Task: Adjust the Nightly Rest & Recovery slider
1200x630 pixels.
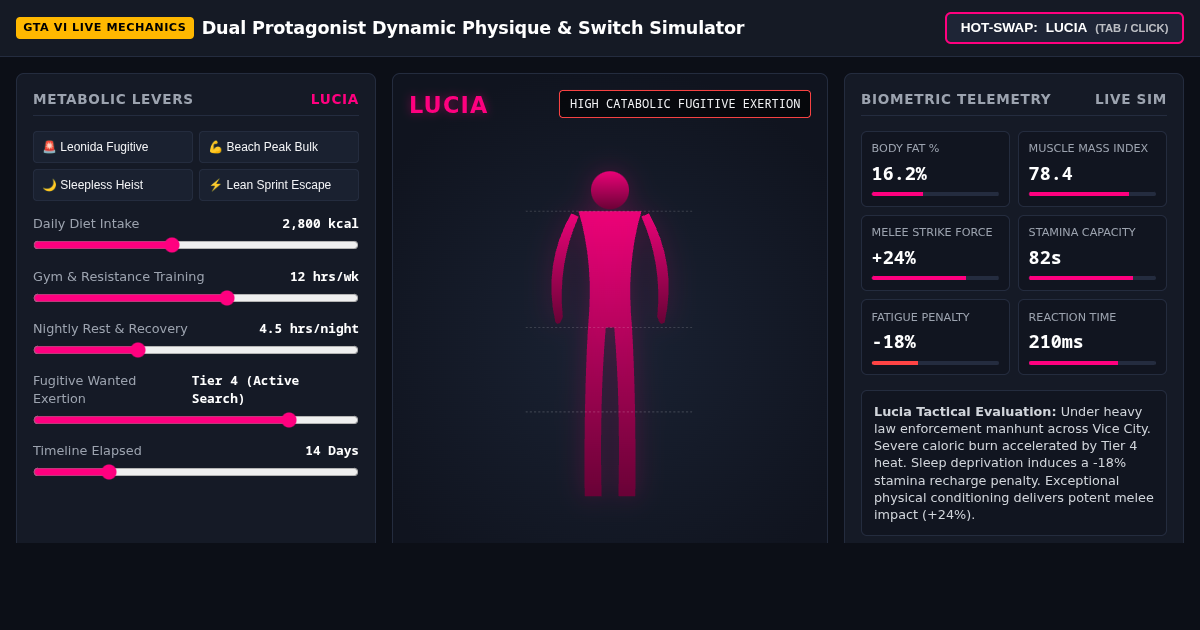Action: 196,350
